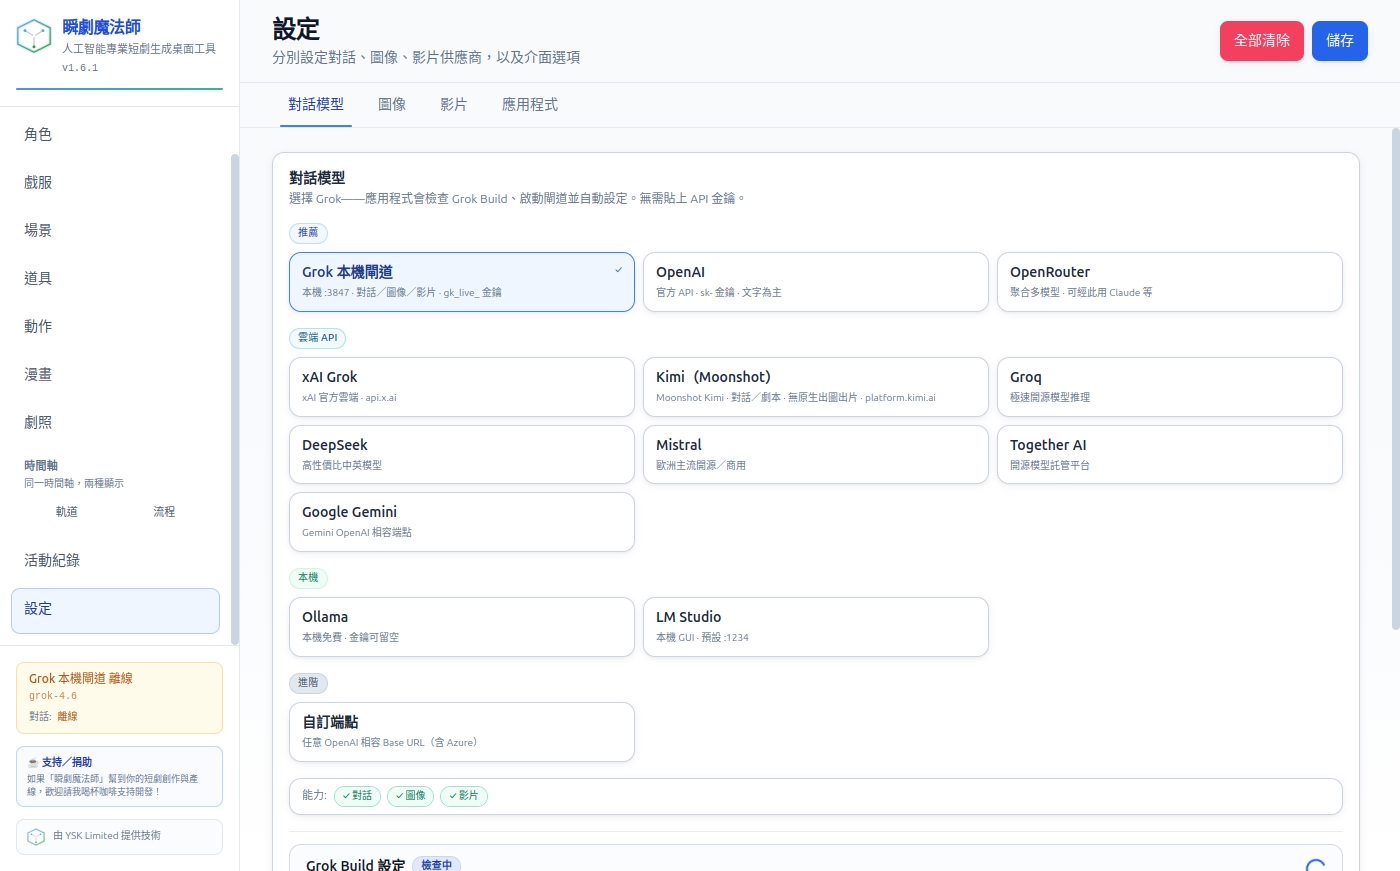Choose the Groq provider card
1400x871 pixels.
tap(1170, 387)
